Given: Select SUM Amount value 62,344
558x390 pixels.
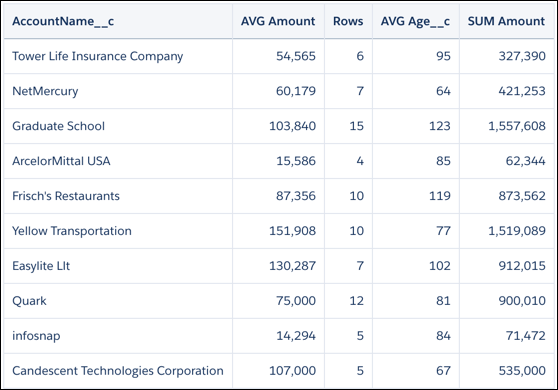Looking at the screenshot, I should [526, 161].
